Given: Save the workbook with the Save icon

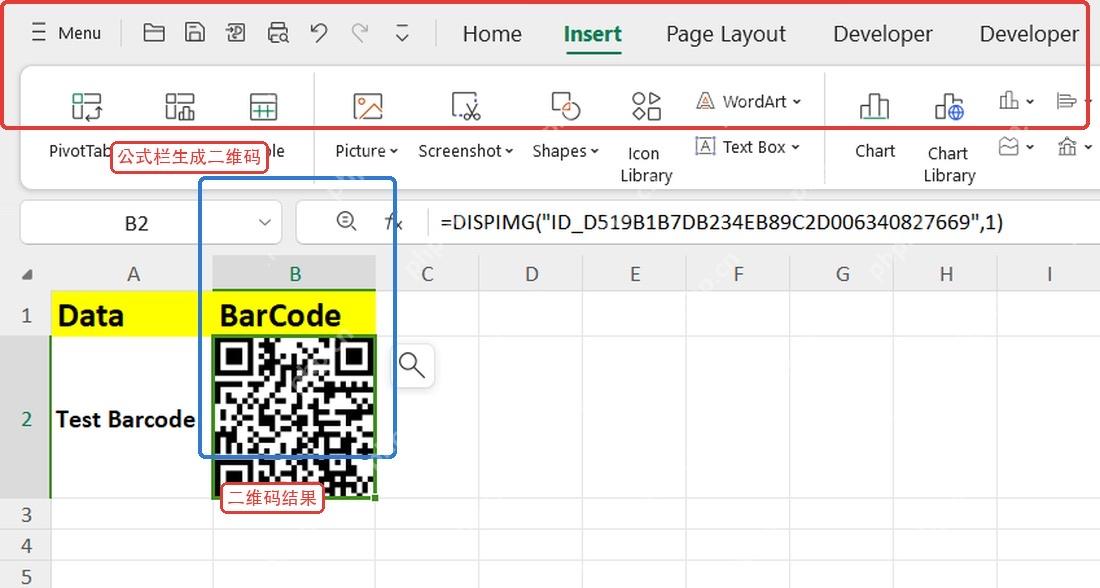Looking at the screenshot, I should (x=194, y=33).
